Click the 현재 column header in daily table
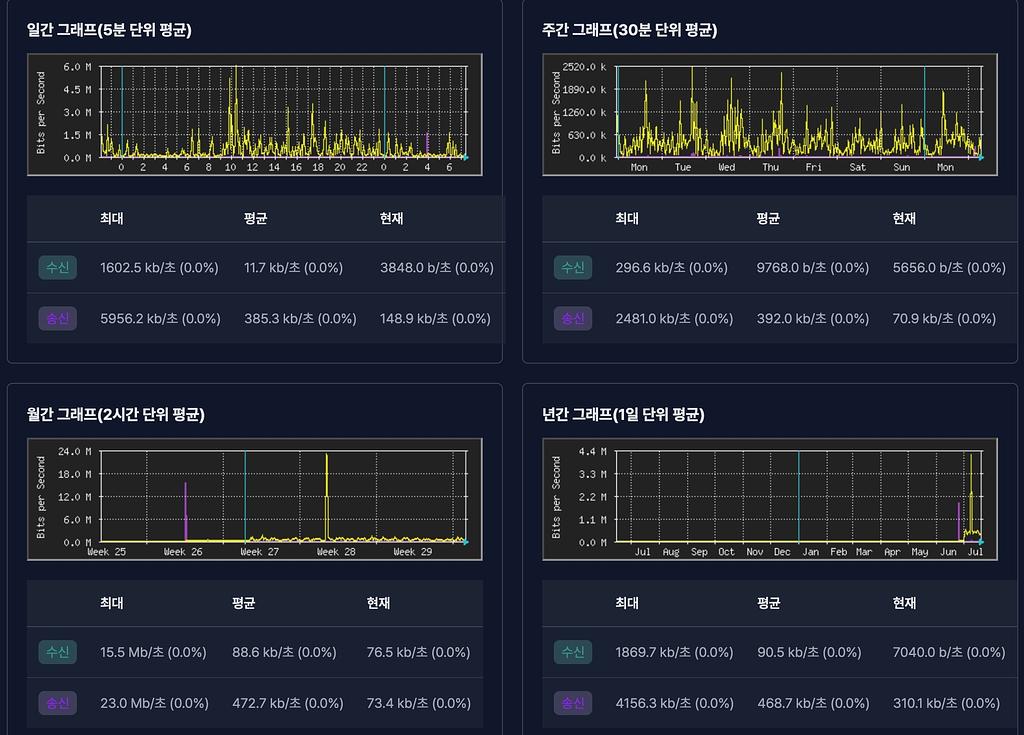 (391, 218)
